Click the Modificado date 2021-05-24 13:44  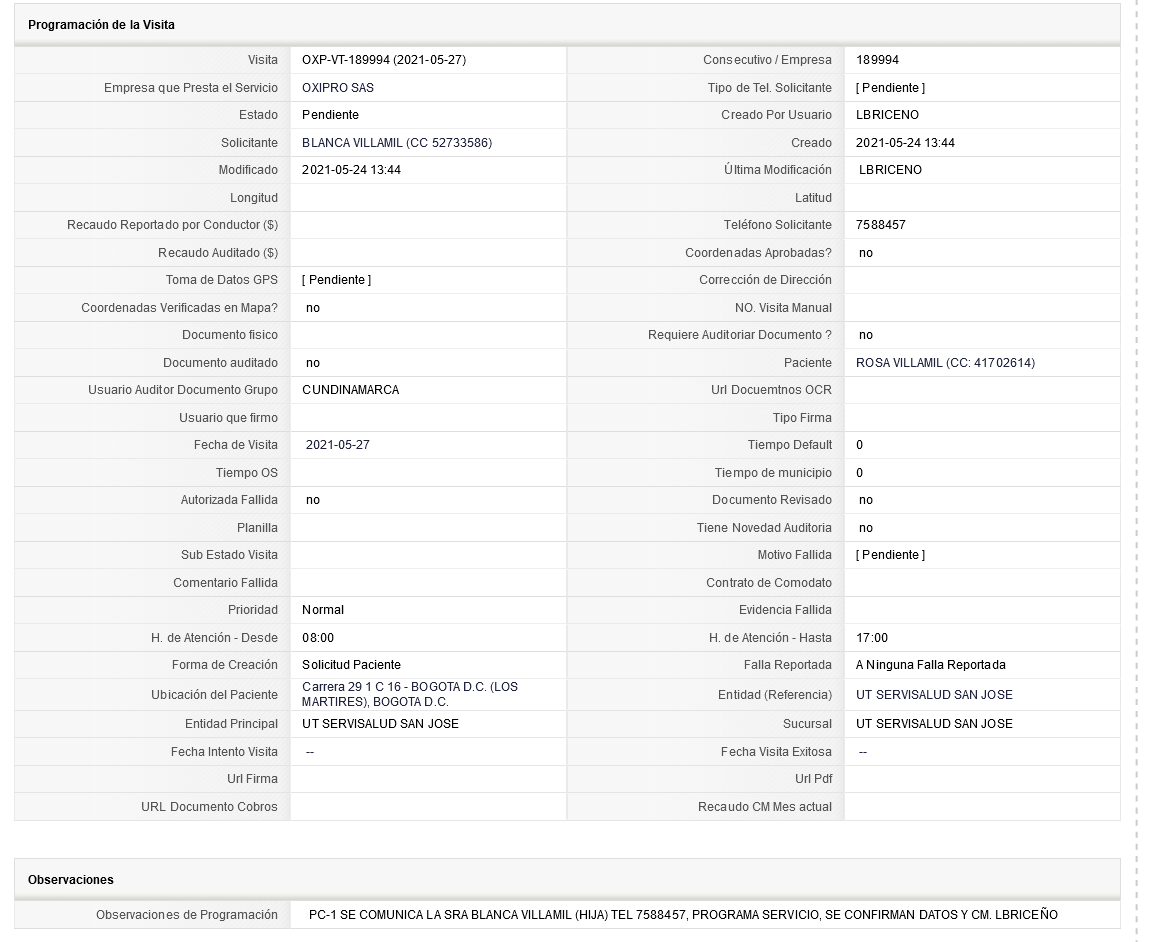coord(352,170)
